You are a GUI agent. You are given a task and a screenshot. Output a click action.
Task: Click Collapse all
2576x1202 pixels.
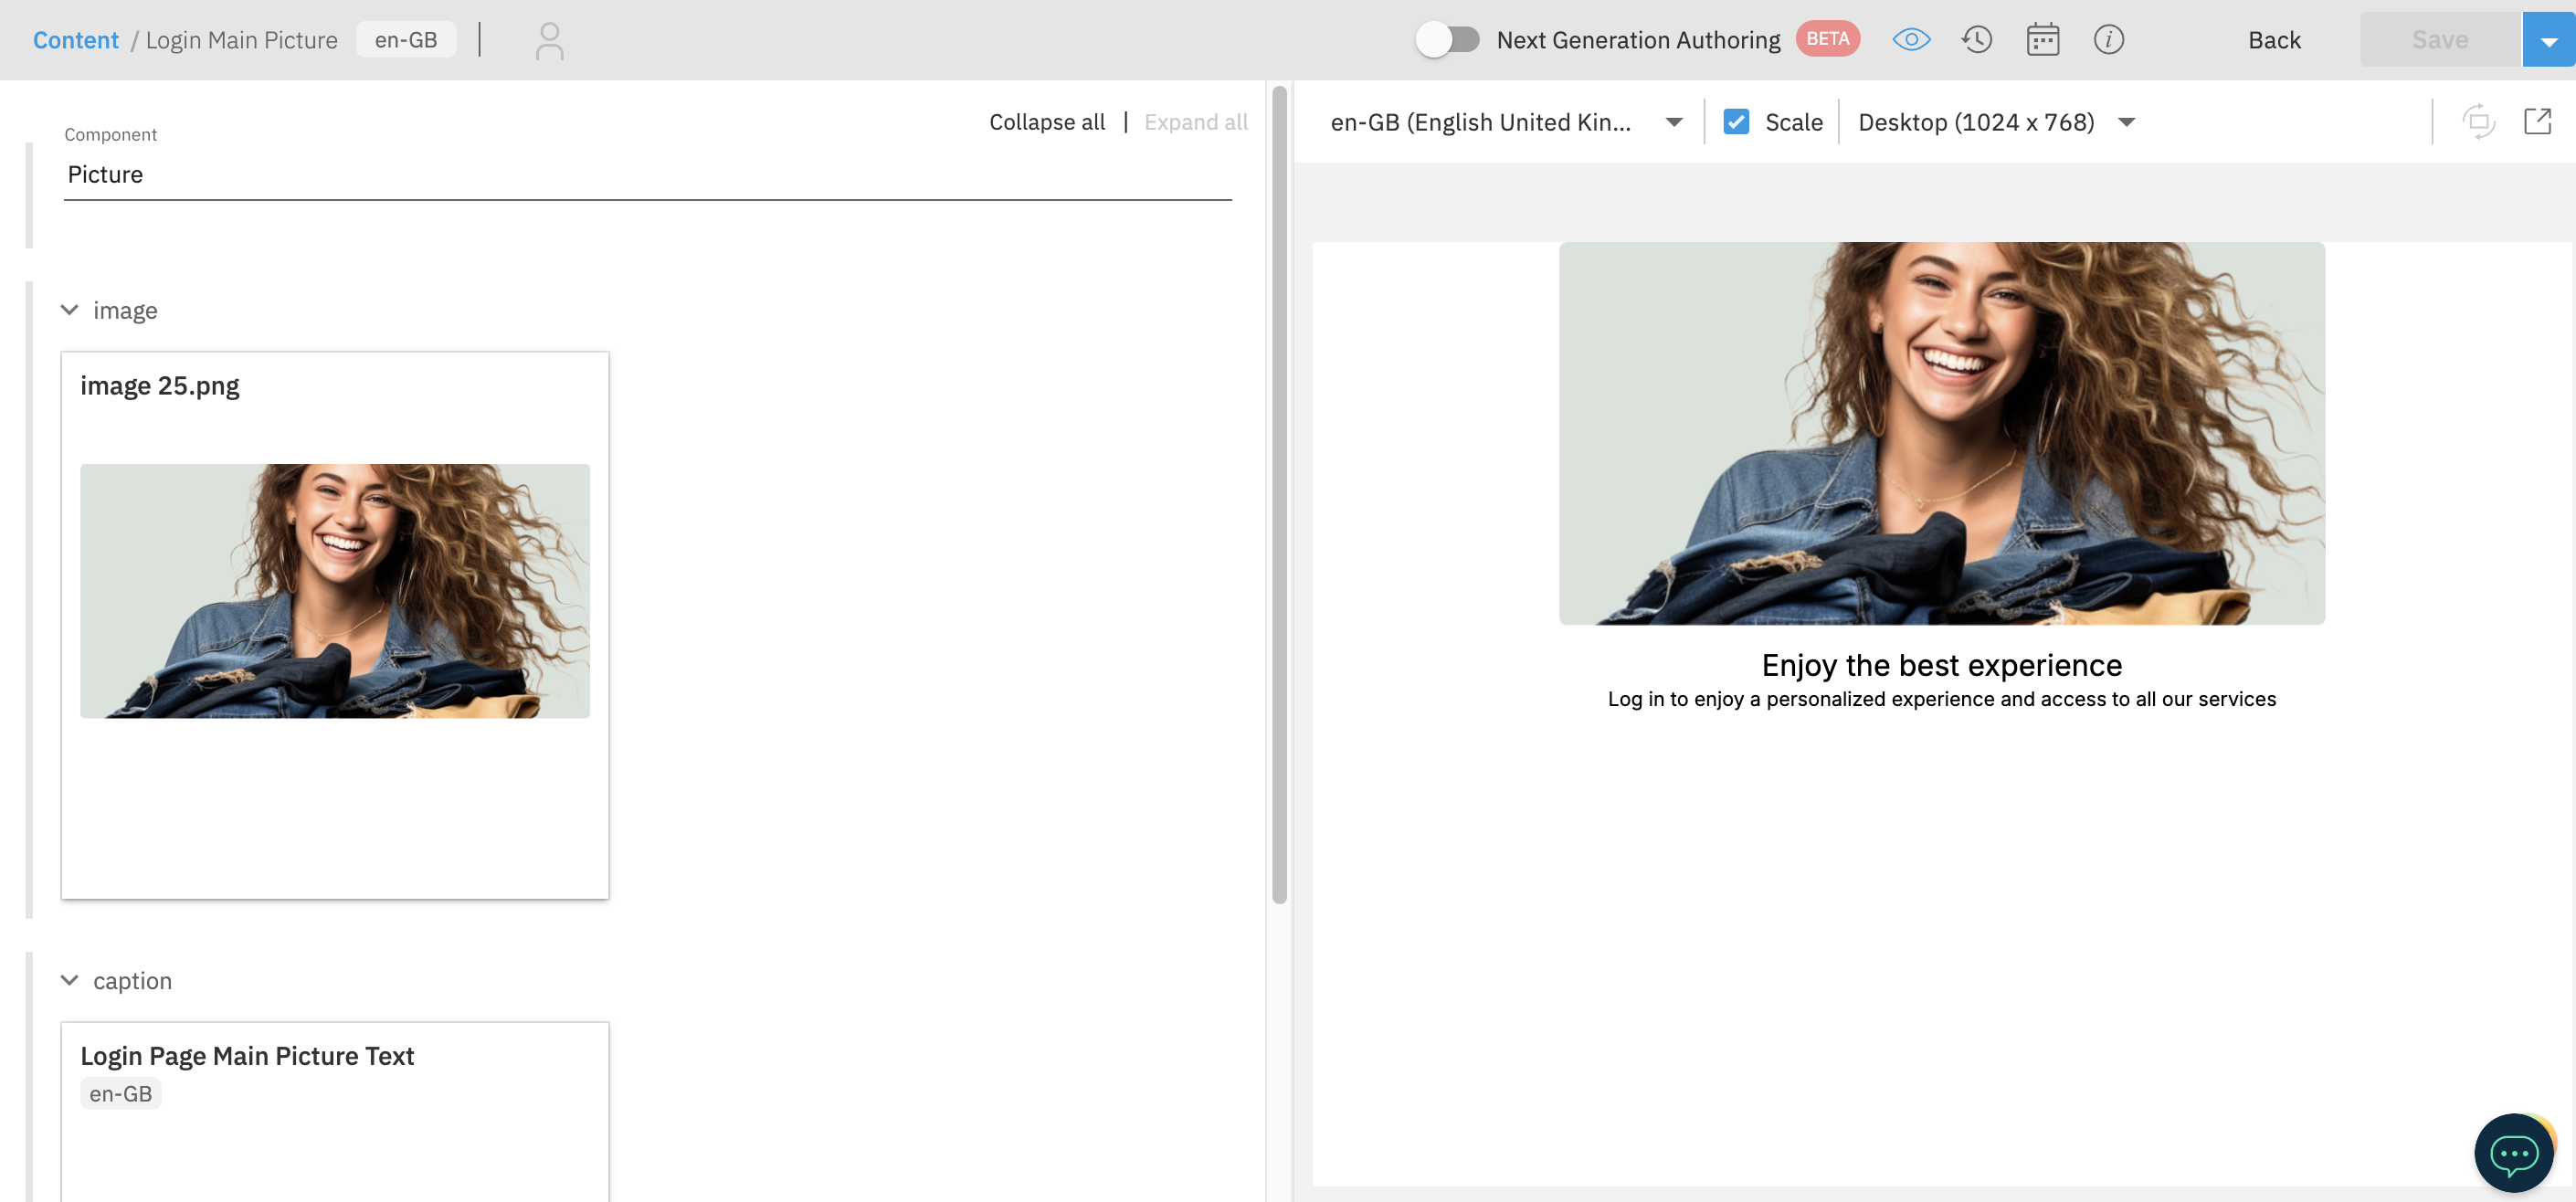[1046, 122]
